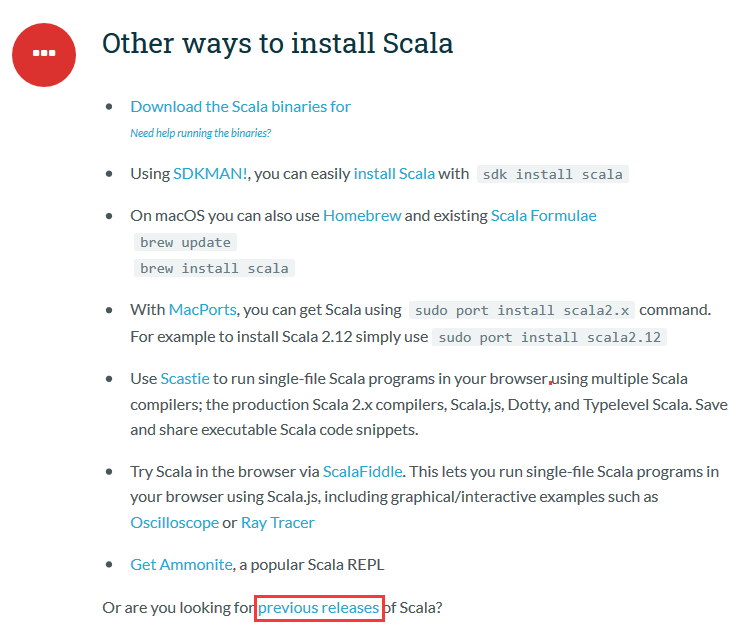Screen dimensions: 730x637
Task: Click the "brew install scala" code snippet
Action: 214,268
